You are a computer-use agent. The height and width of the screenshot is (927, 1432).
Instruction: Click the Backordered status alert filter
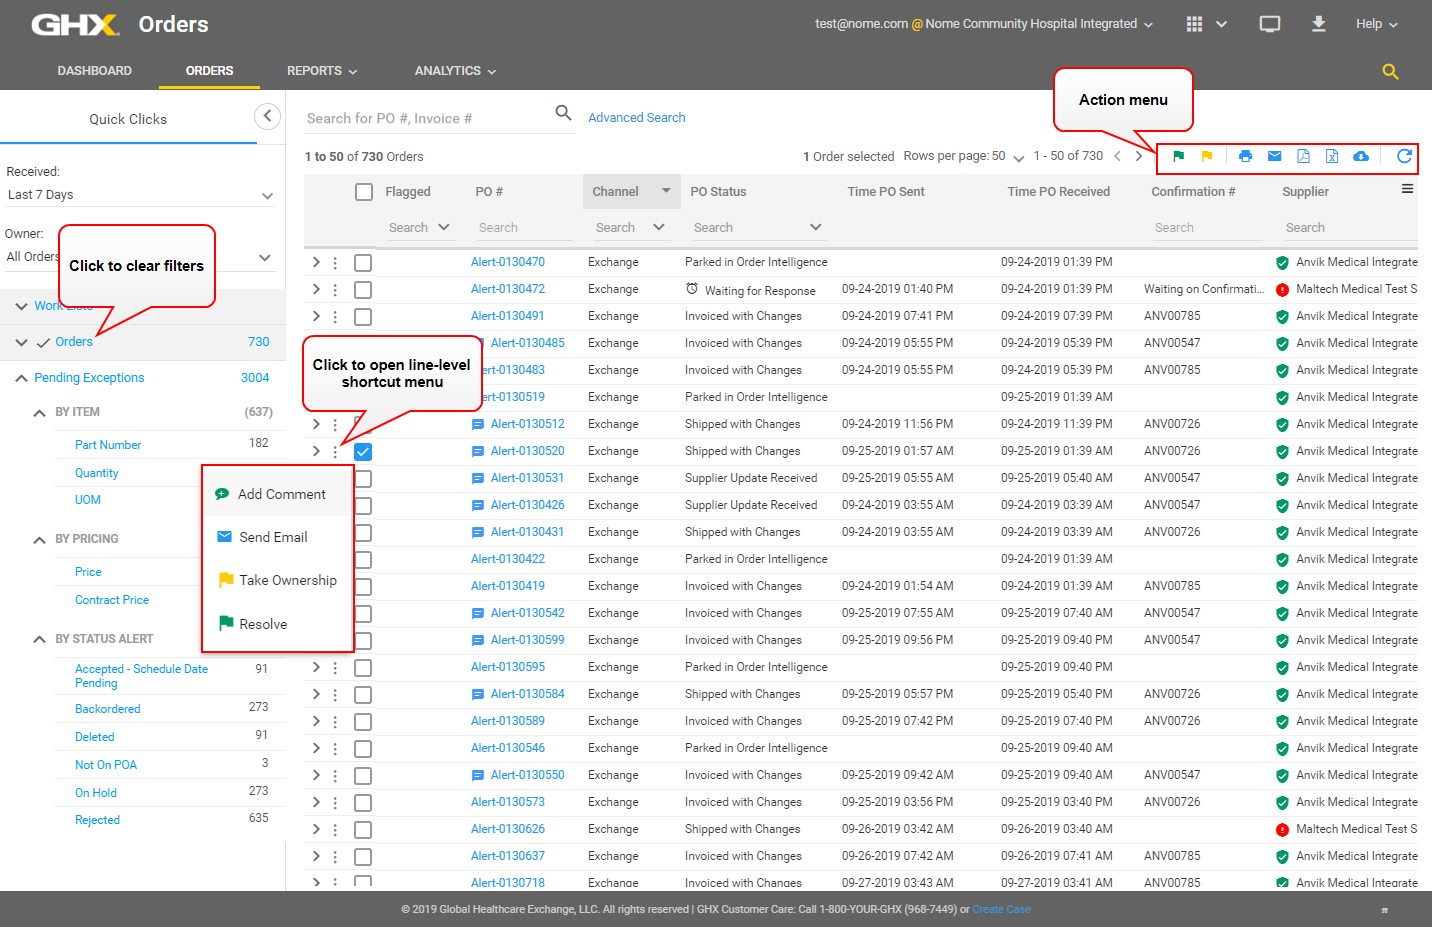pyautogui.click(x=108, y=709)
